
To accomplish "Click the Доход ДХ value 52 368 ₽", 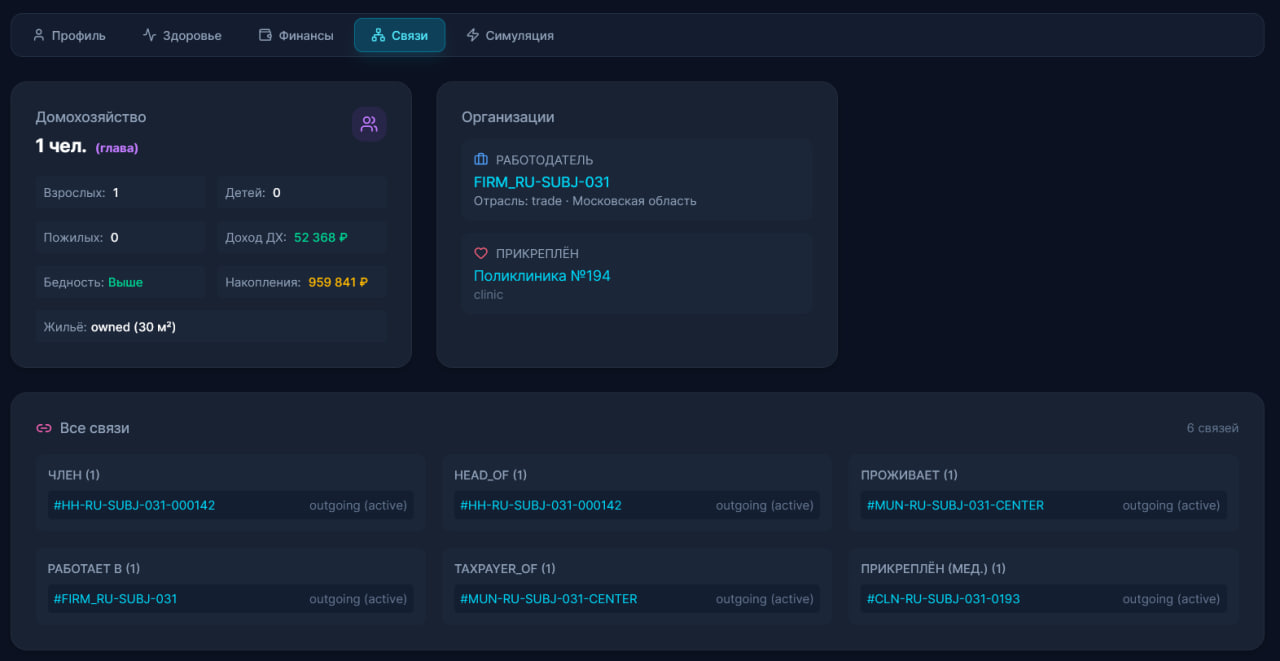I will click(320, 238).
